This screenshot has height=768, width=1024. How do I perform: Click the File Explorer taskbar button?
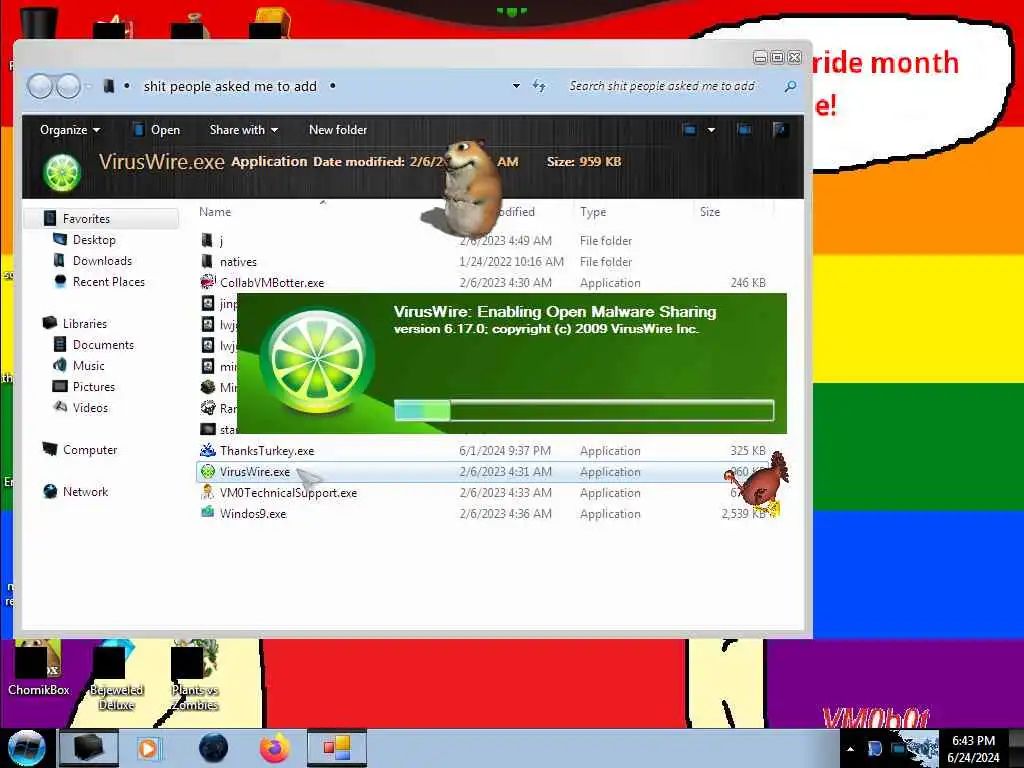pos(89,748)
